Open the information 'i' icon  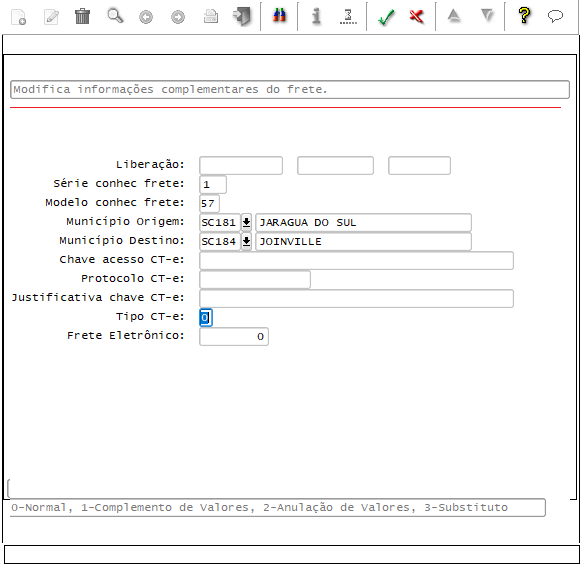316,16
